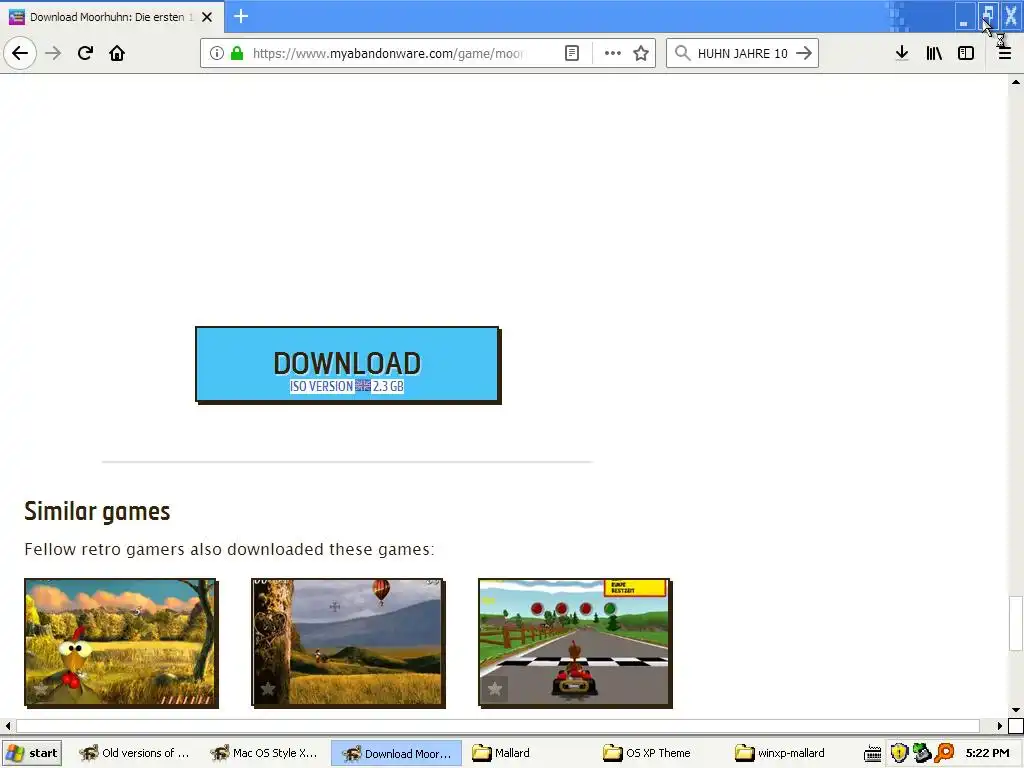Click the green secure connection padlock

[237, 53]
